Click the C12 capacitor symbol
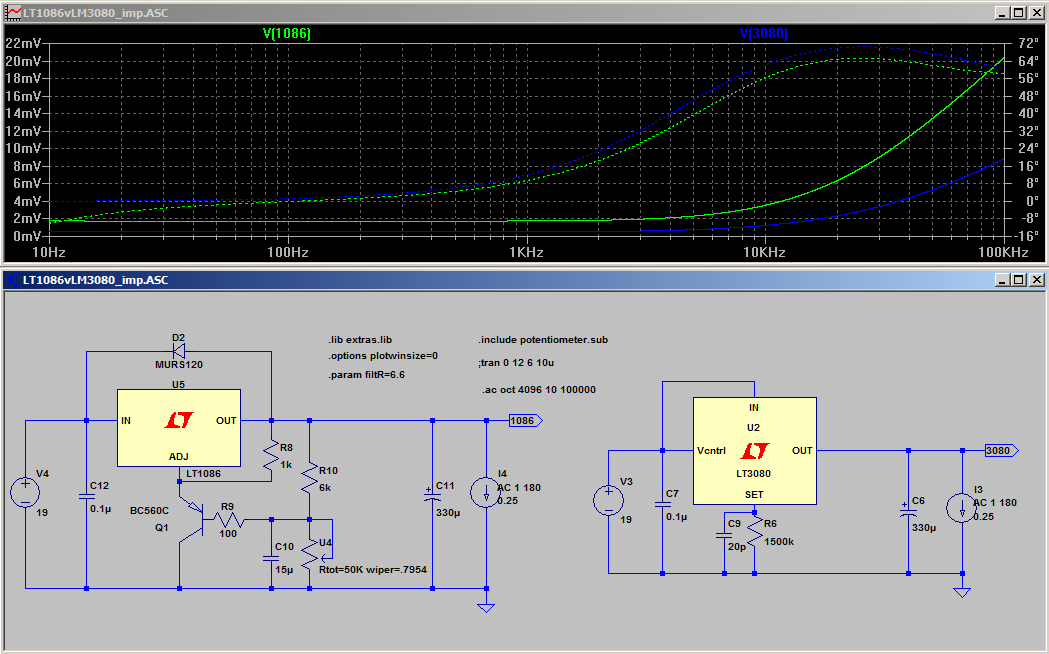Screen dimensions: 1049x654 [x=86, y=497]
